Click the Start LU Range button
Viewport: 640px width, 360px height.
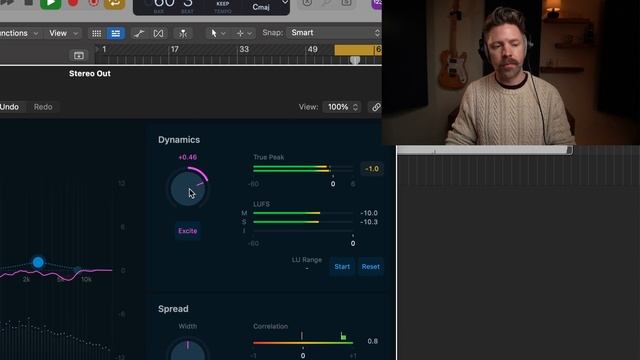342,267
